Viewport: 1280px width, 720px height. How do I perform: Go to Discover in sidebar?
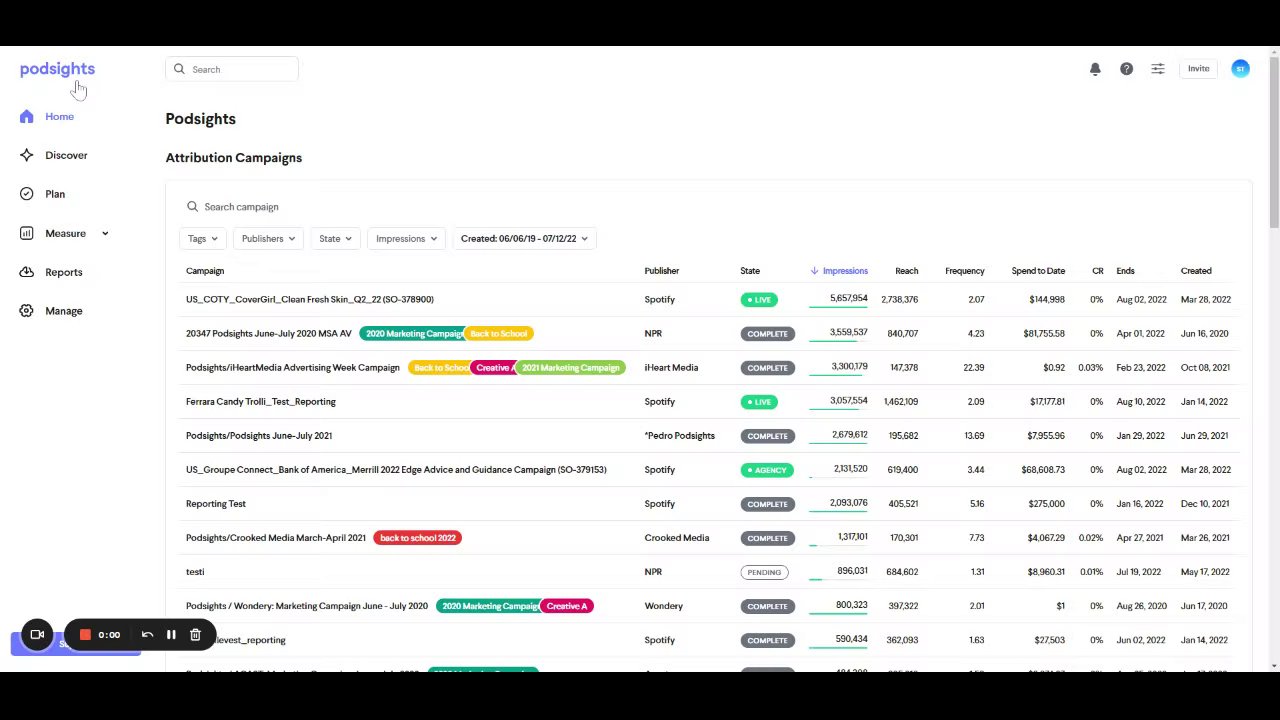(66, 156)
